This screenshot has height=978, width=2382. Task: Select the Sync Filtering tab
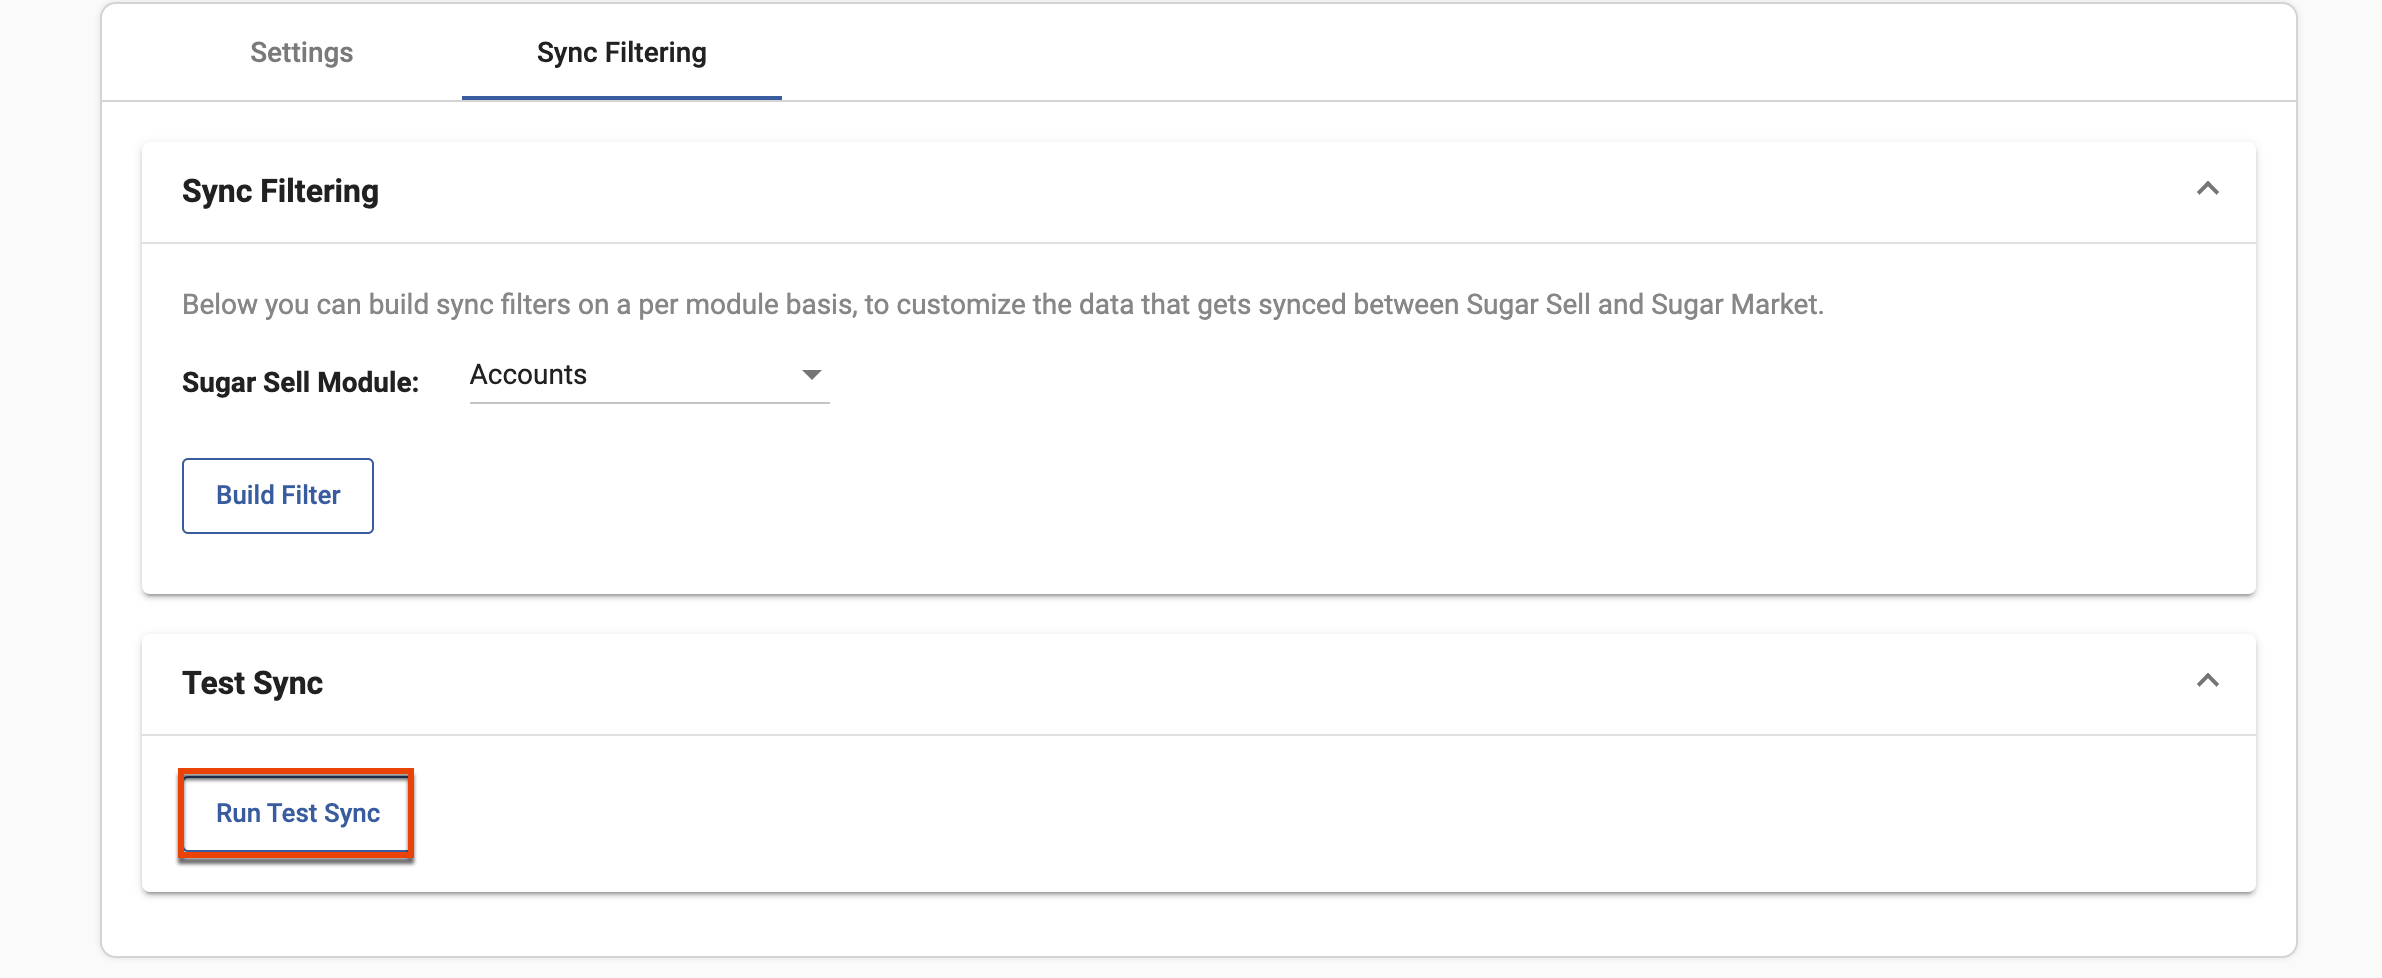[x=621, y=52]
